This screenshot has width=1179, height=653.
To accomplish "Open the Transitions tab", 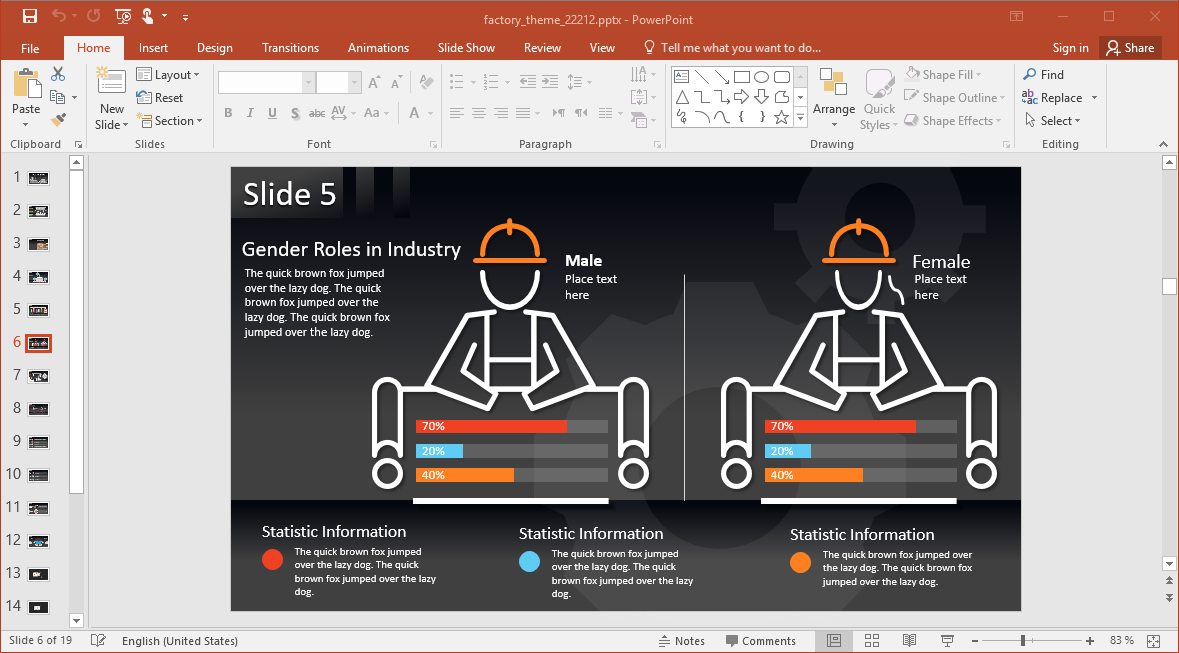I will [x=290, y=48].
